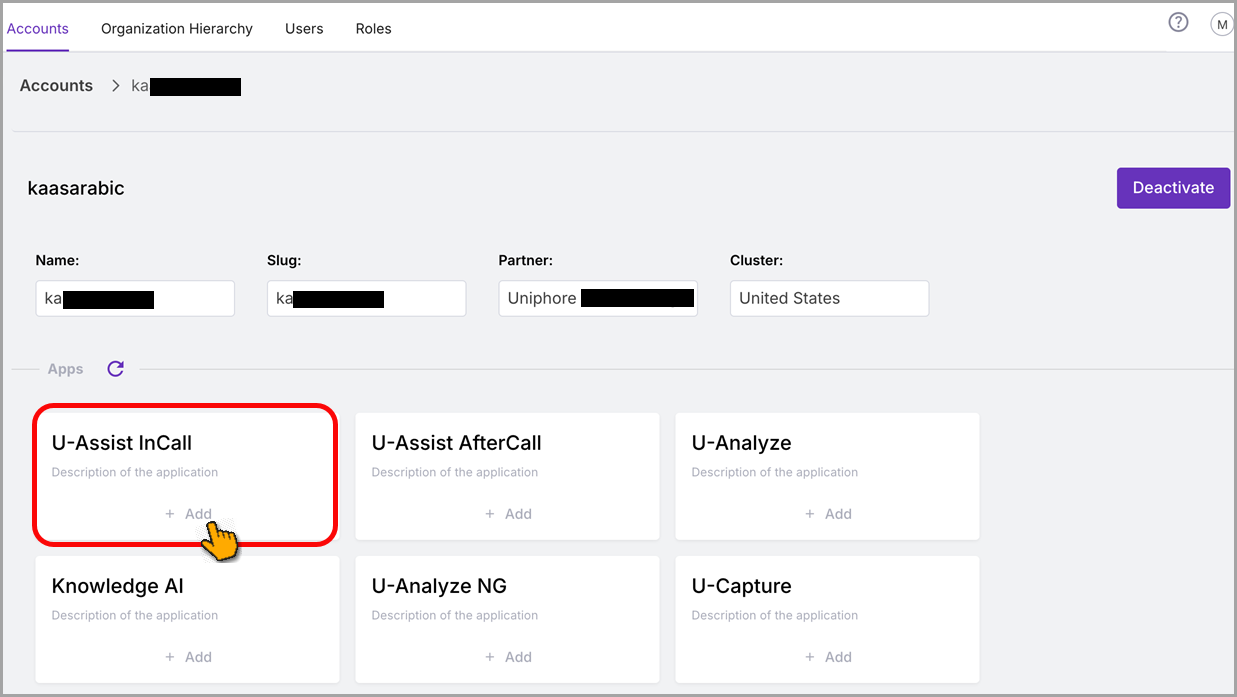Viewport: 1237px width, 697px height.
Task: Refresh the Apps list
Action: (x=116, y=369)
